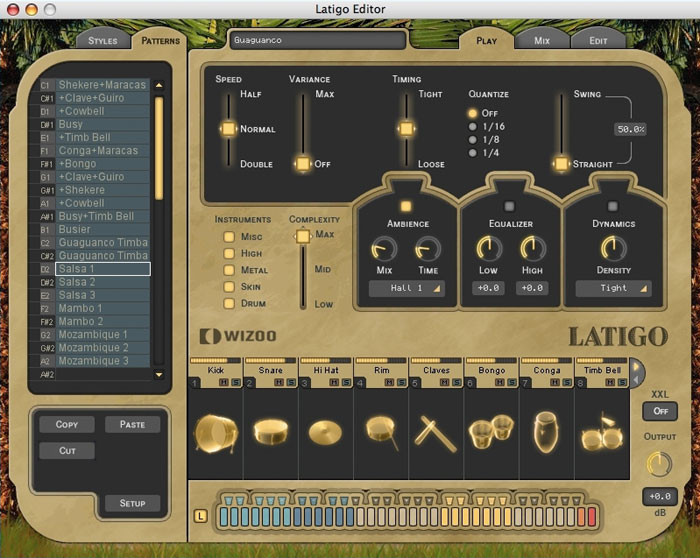The image size is (700, 558).
Task: Toggle the Equalizer power light
Action: coord(509,206)
